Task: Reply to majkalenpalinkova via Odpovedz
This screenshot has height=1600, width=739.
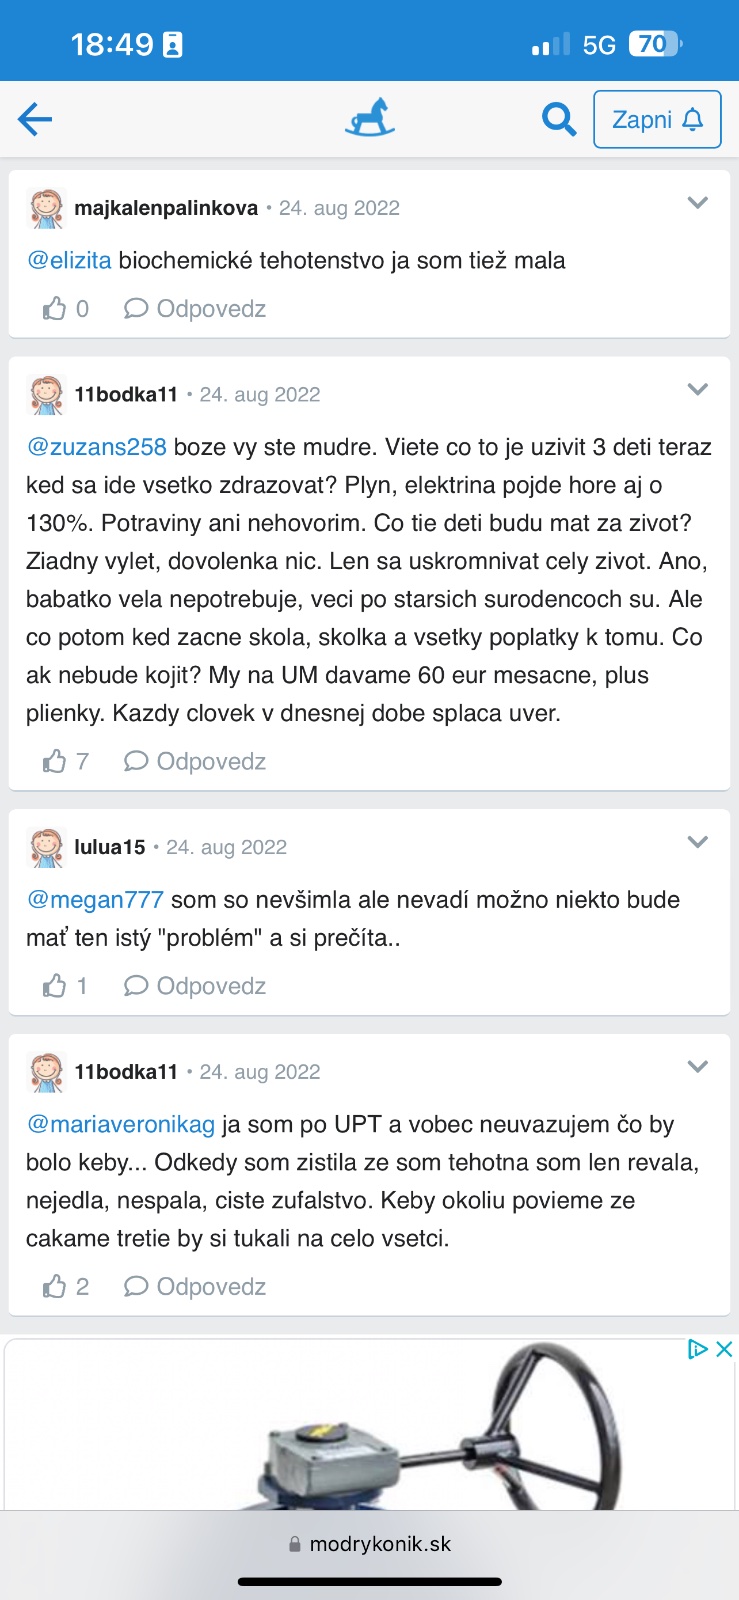Action: point(196,309)
